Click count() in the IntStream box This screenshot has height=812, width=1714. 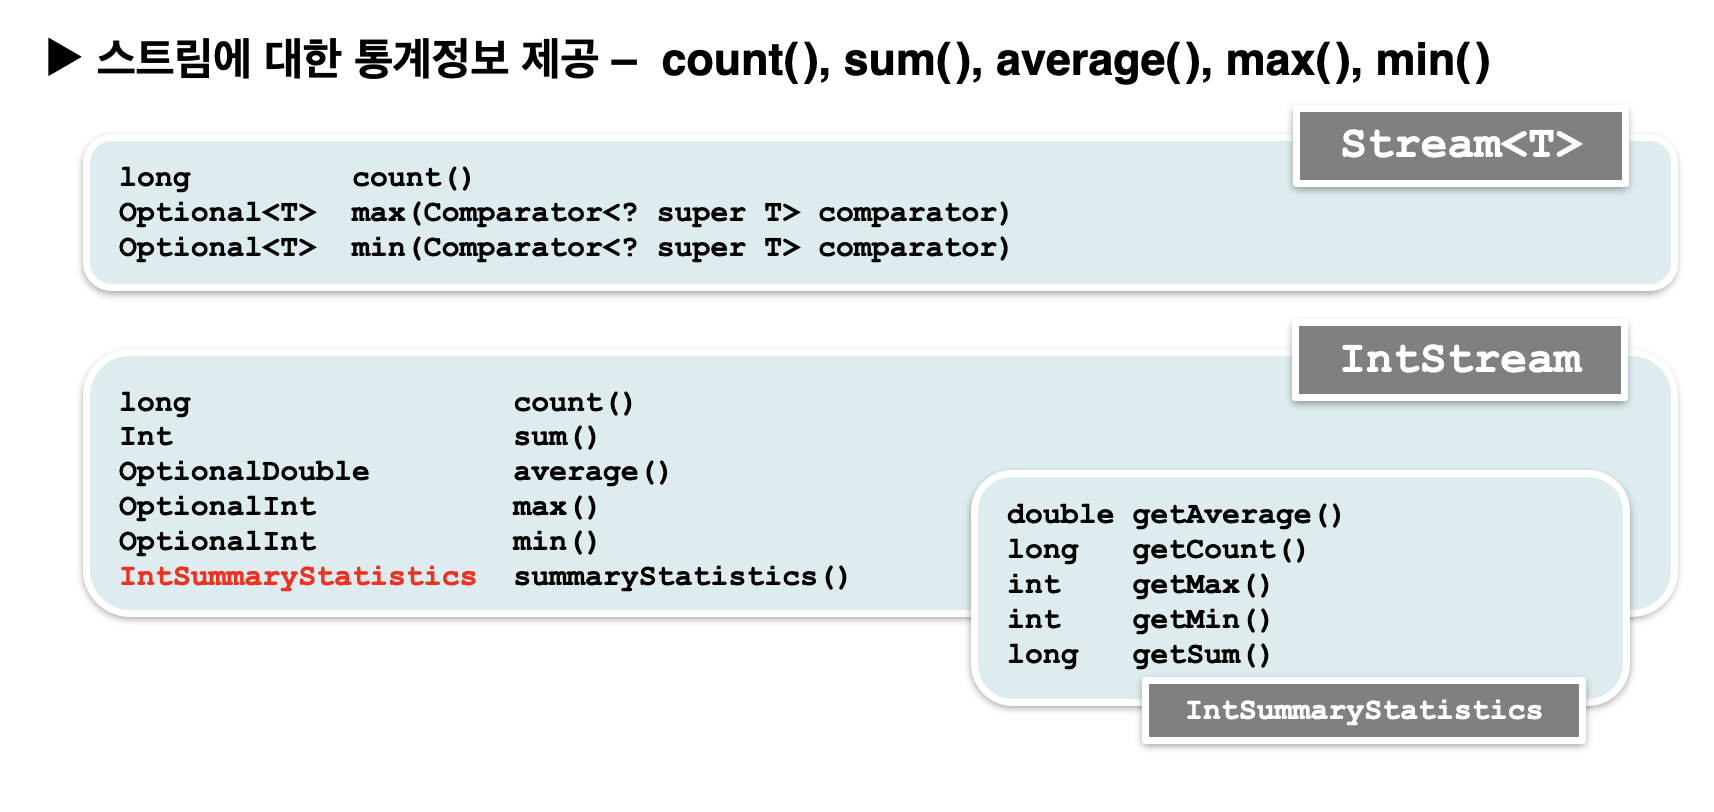573,403
